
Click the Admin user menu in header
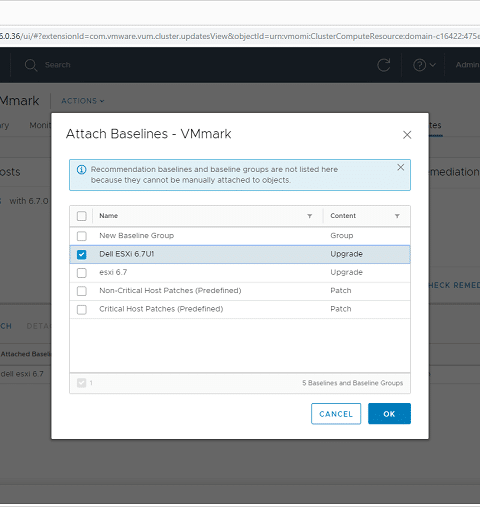(468, 65)
